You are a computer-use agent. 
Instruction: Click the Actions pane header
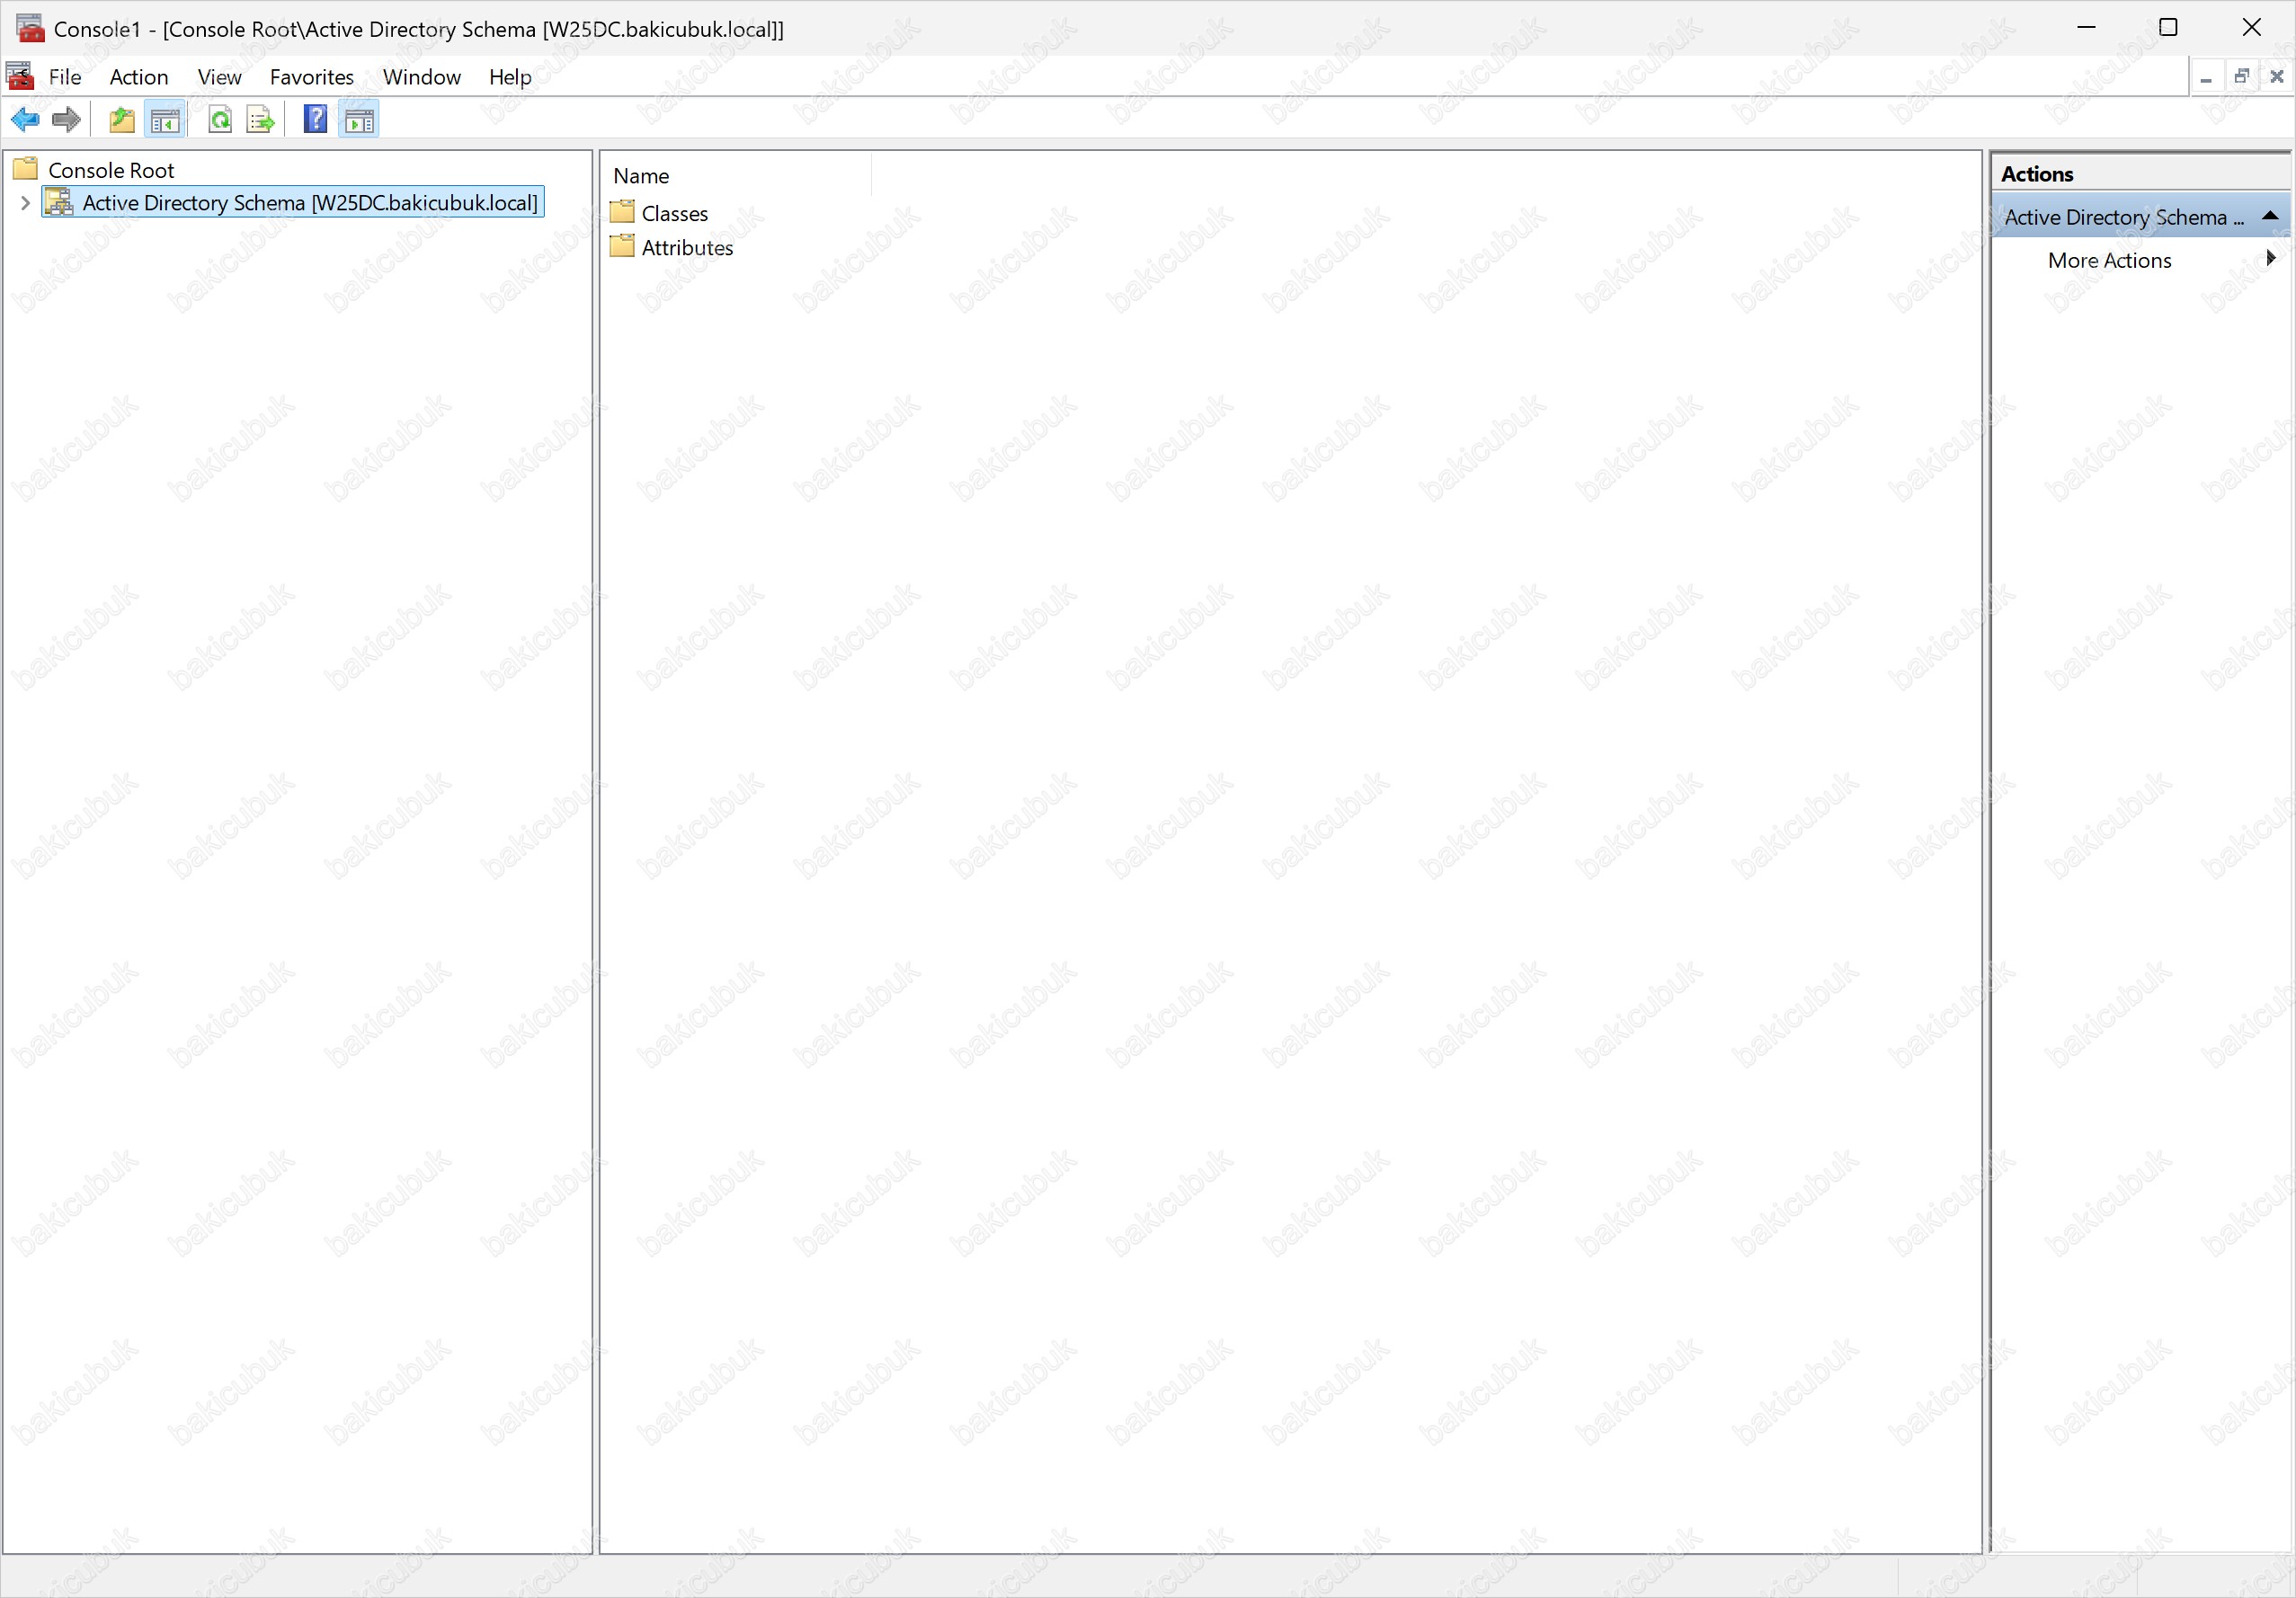2141,174
